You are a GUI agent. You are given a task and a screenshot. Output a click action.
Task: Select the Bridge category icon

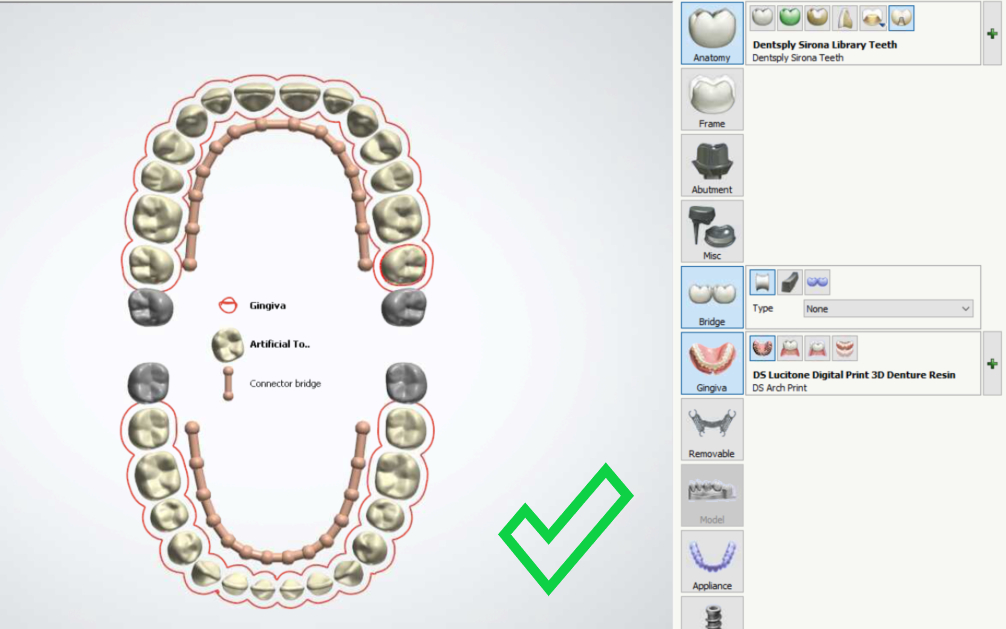tap(712, 297)
